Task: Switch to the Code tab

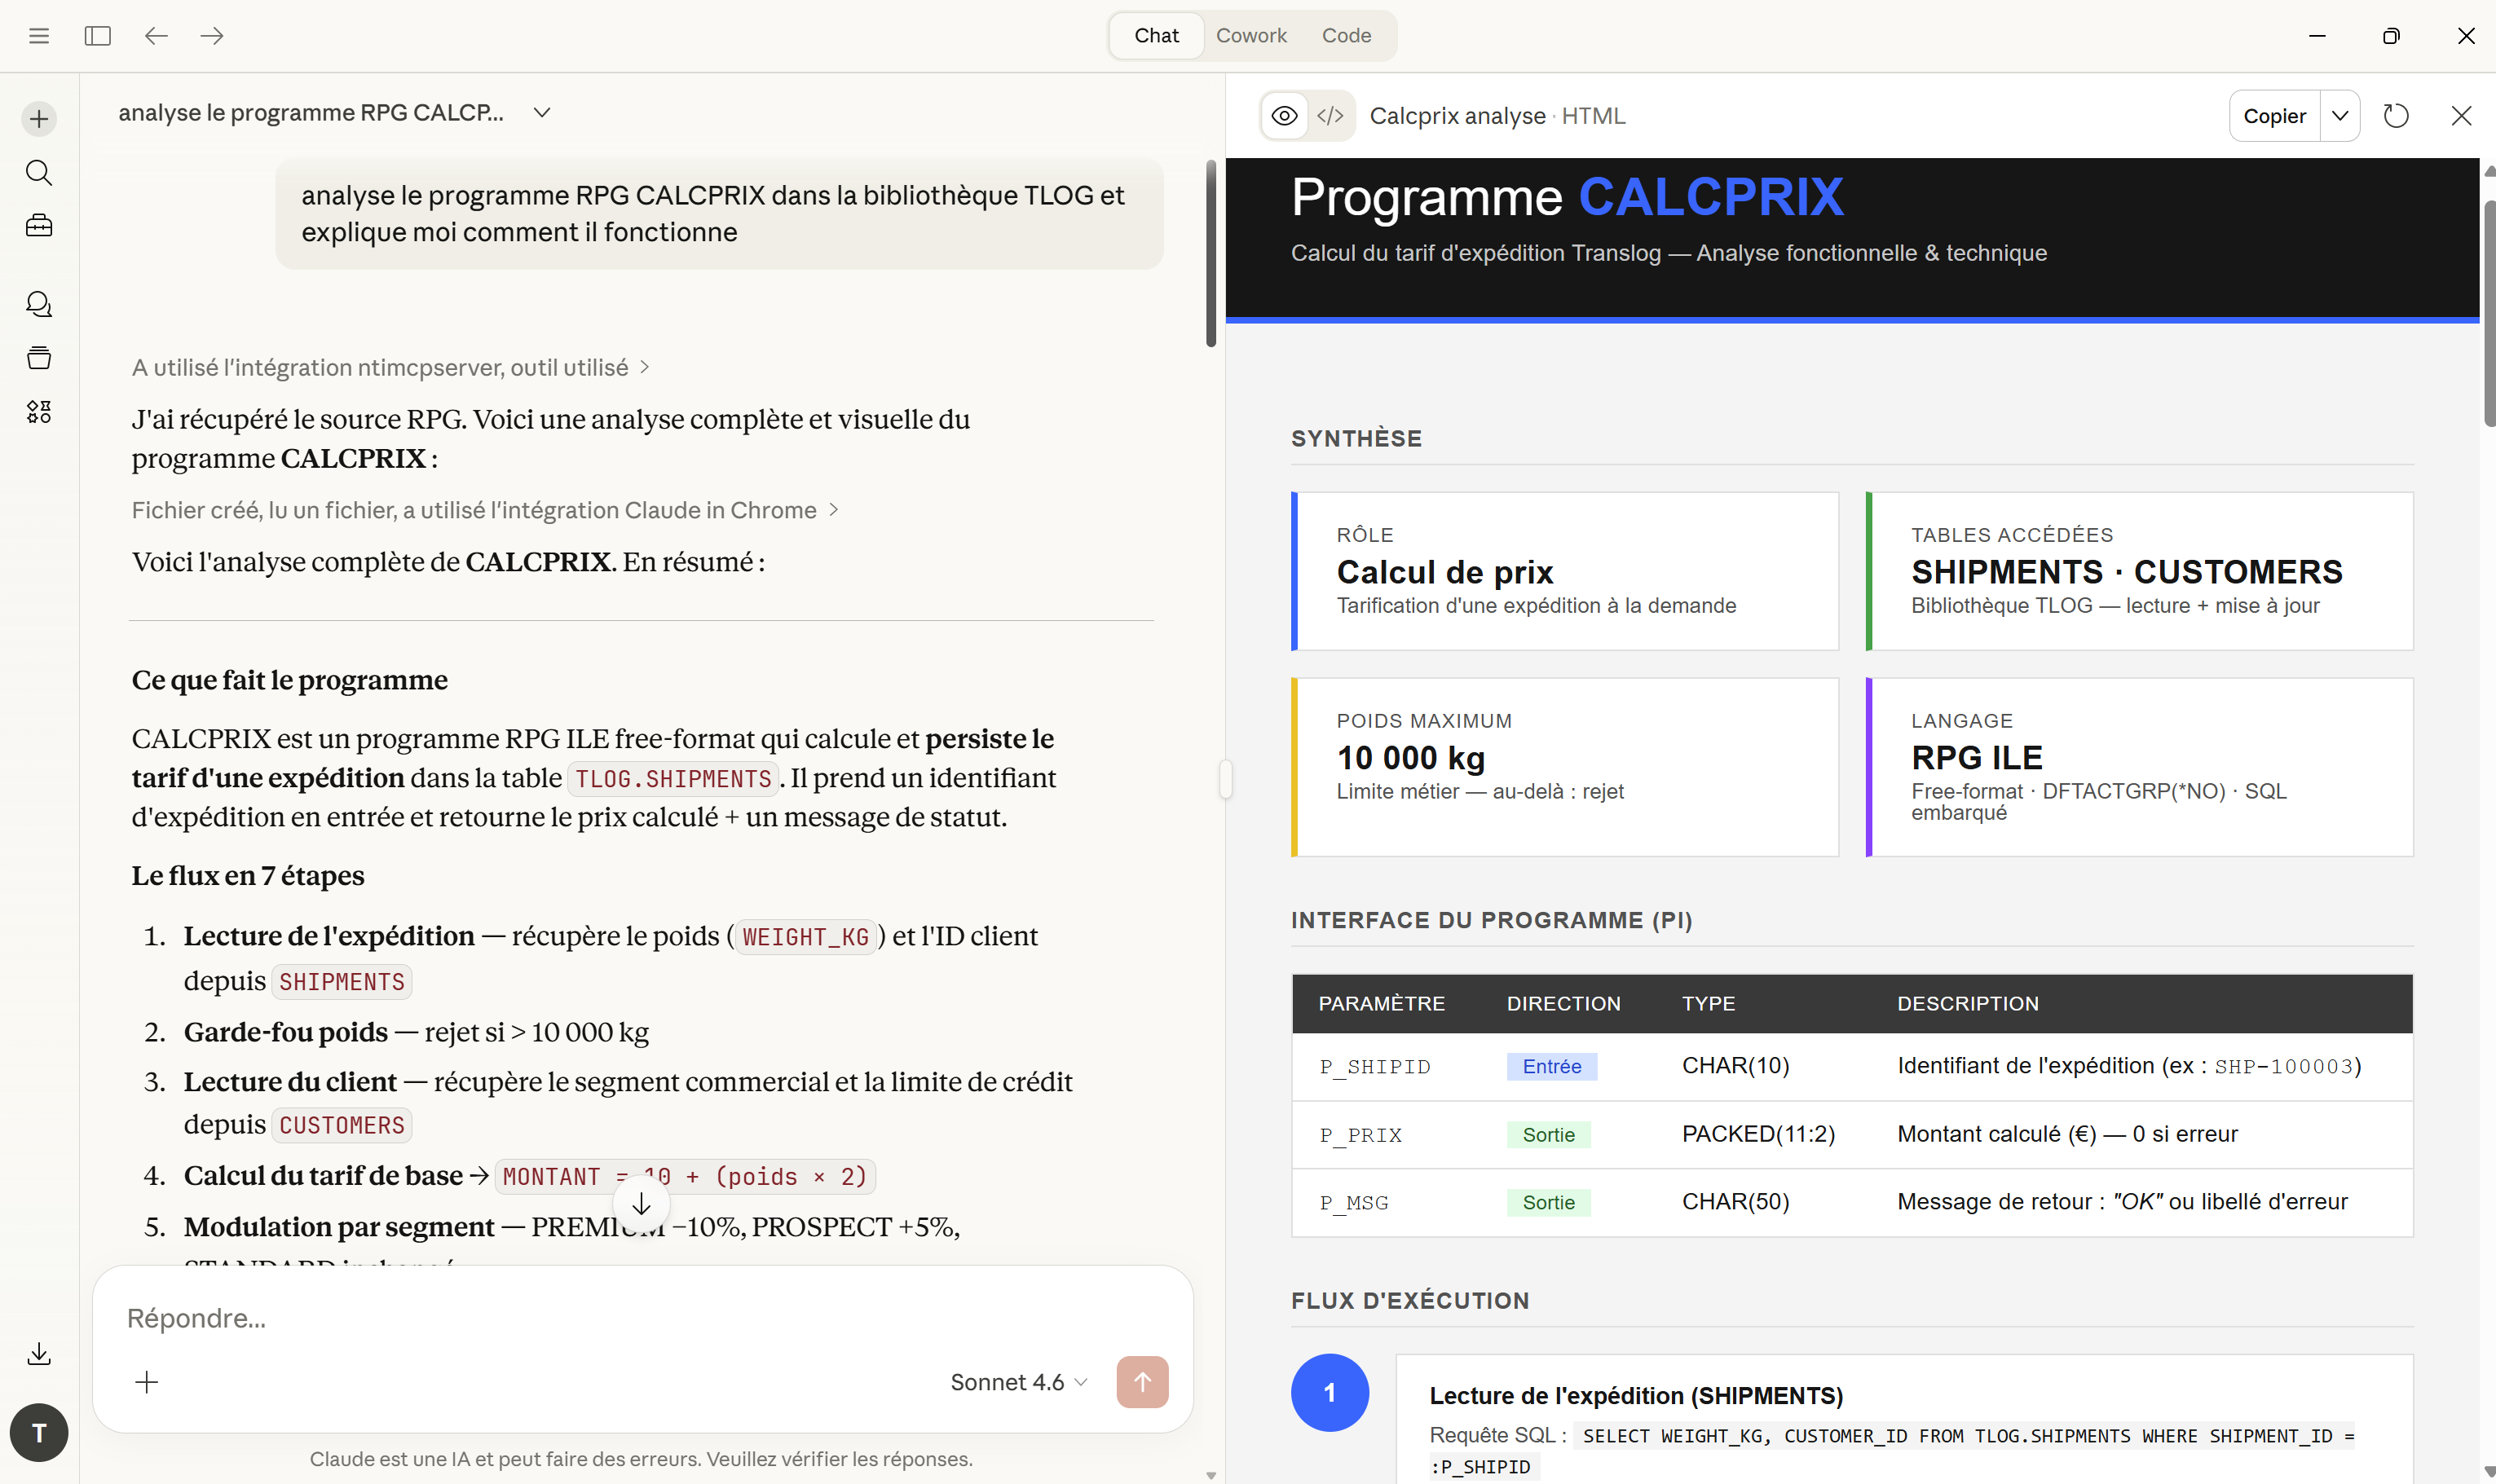Action: click(1345, 35)
